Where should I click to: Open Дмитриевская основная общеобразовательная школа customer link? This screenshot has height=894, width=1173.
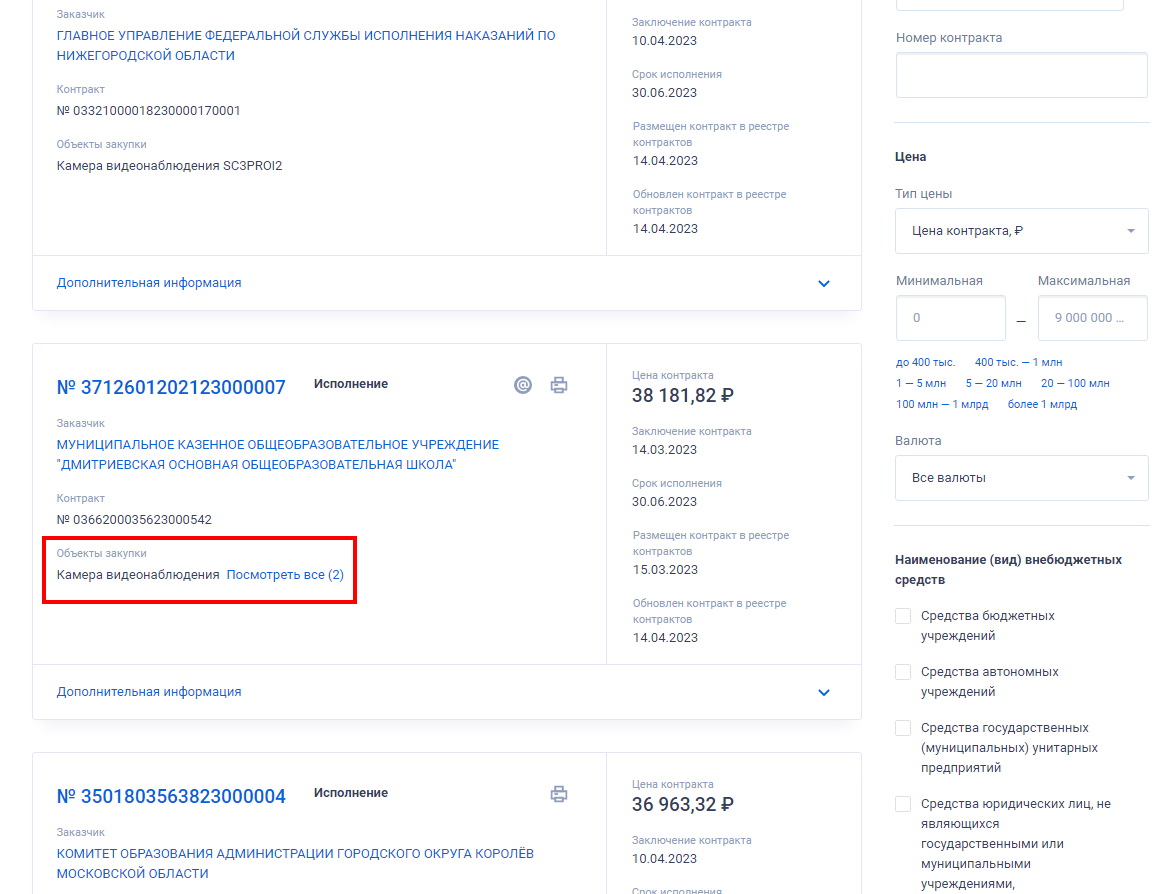coord(277,454)
